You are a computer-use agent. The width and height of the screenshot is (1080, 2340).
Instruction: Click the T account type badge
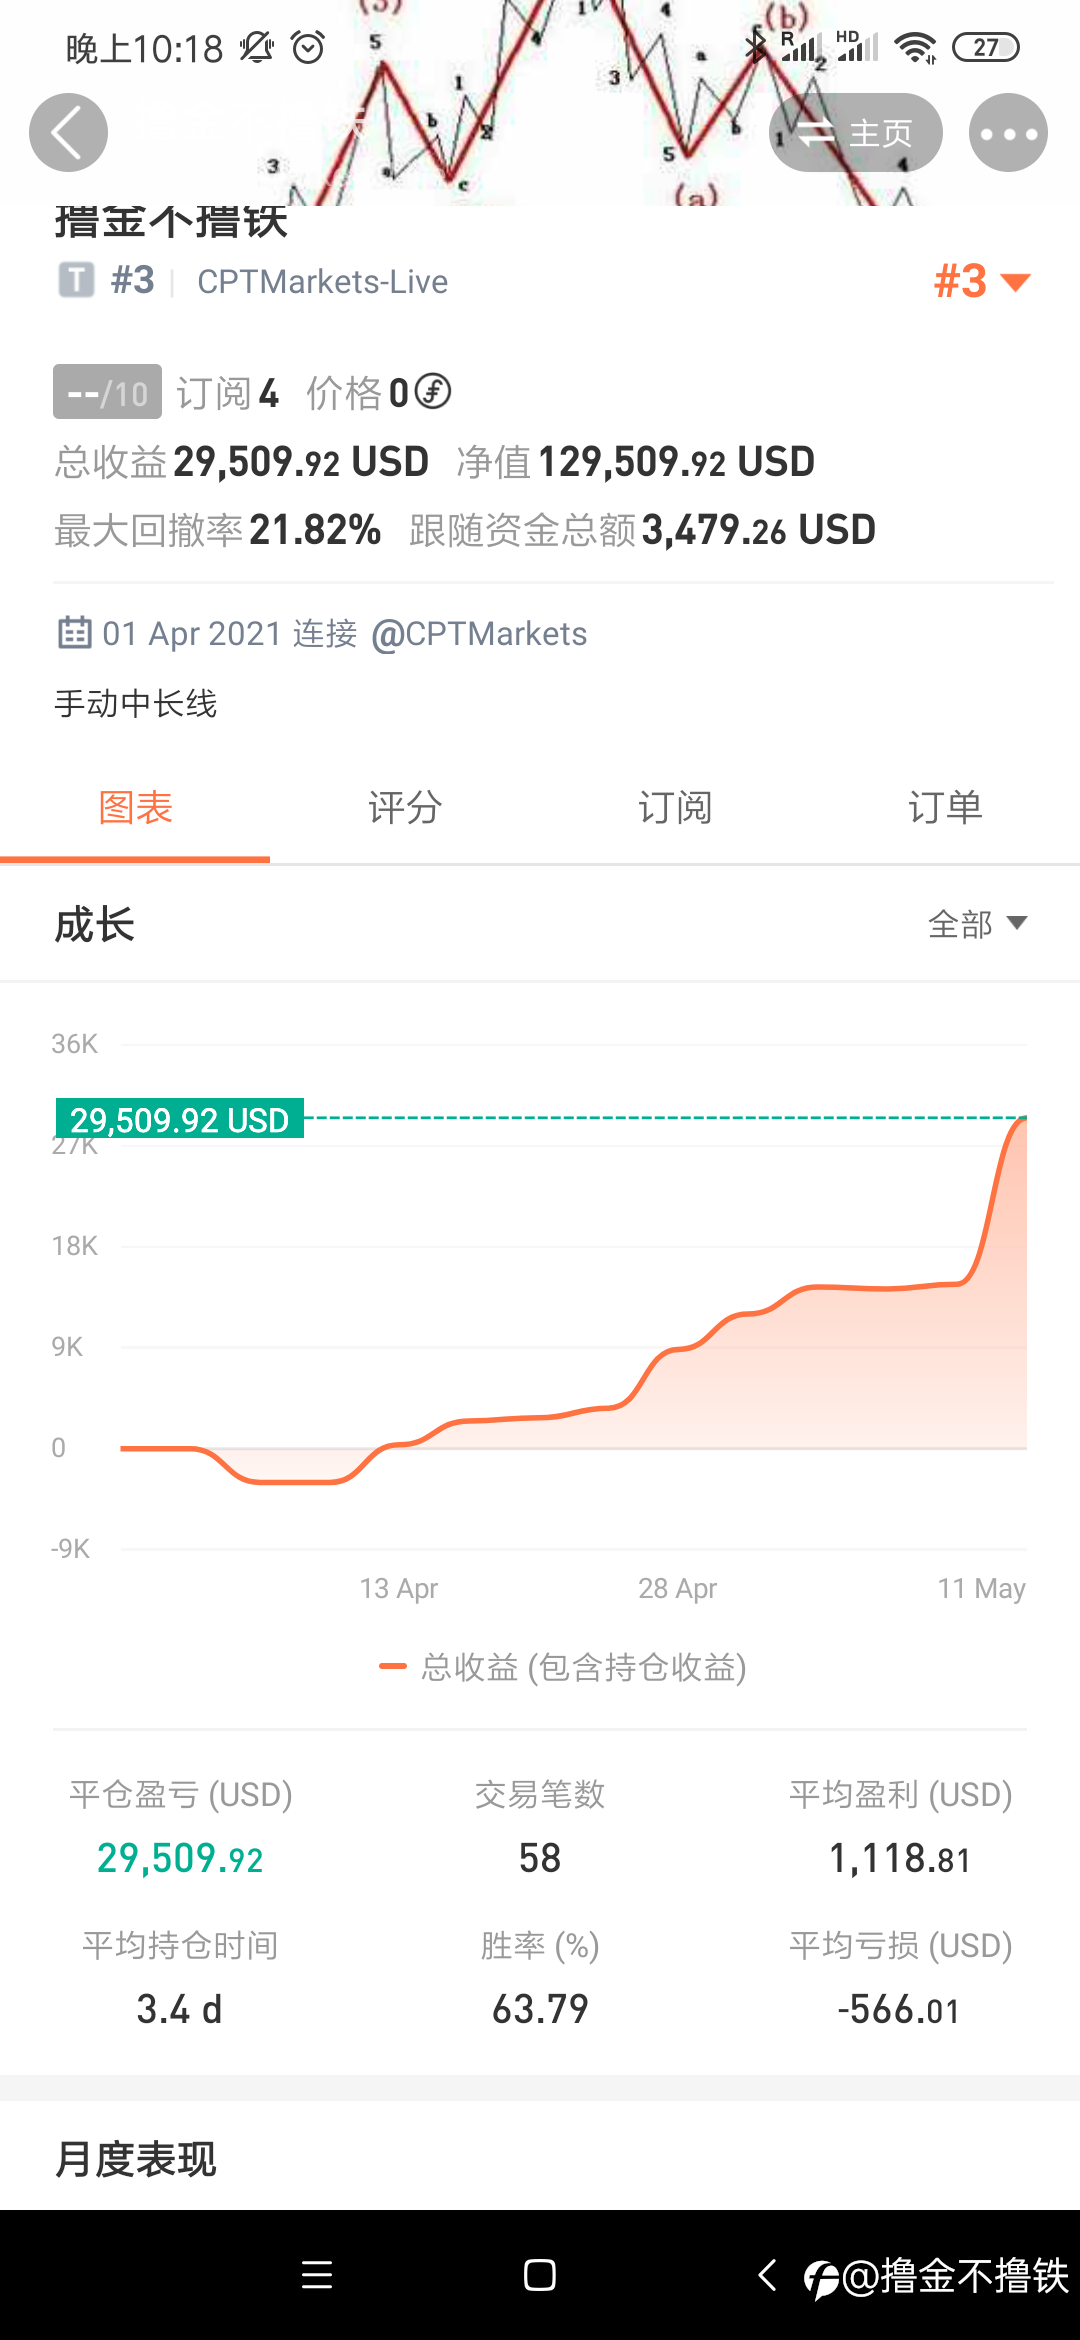[x=76, y=281]
